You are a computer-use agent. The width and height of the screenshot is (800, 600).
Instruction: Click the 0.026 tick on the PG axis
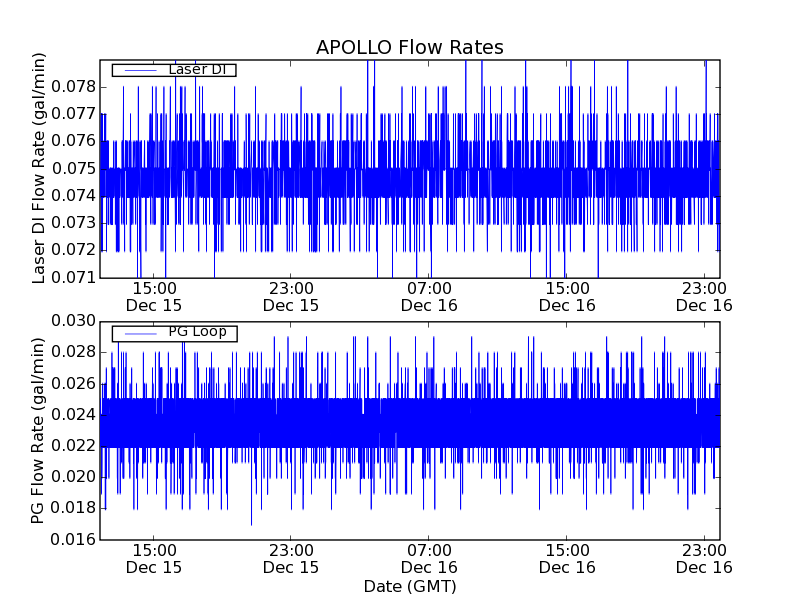coord(73,384)
